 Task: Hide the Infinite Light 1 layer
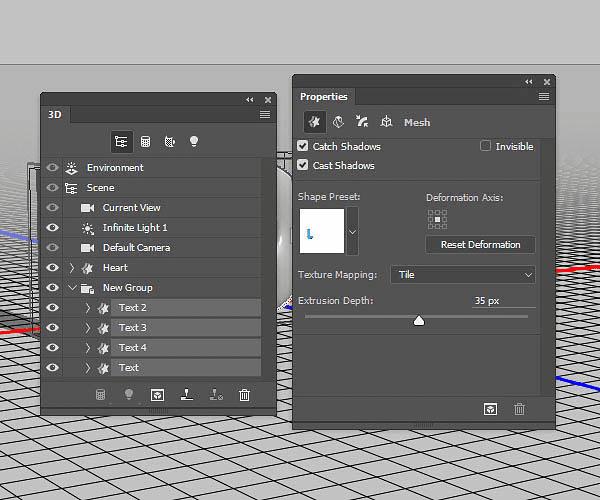point(53,228)
